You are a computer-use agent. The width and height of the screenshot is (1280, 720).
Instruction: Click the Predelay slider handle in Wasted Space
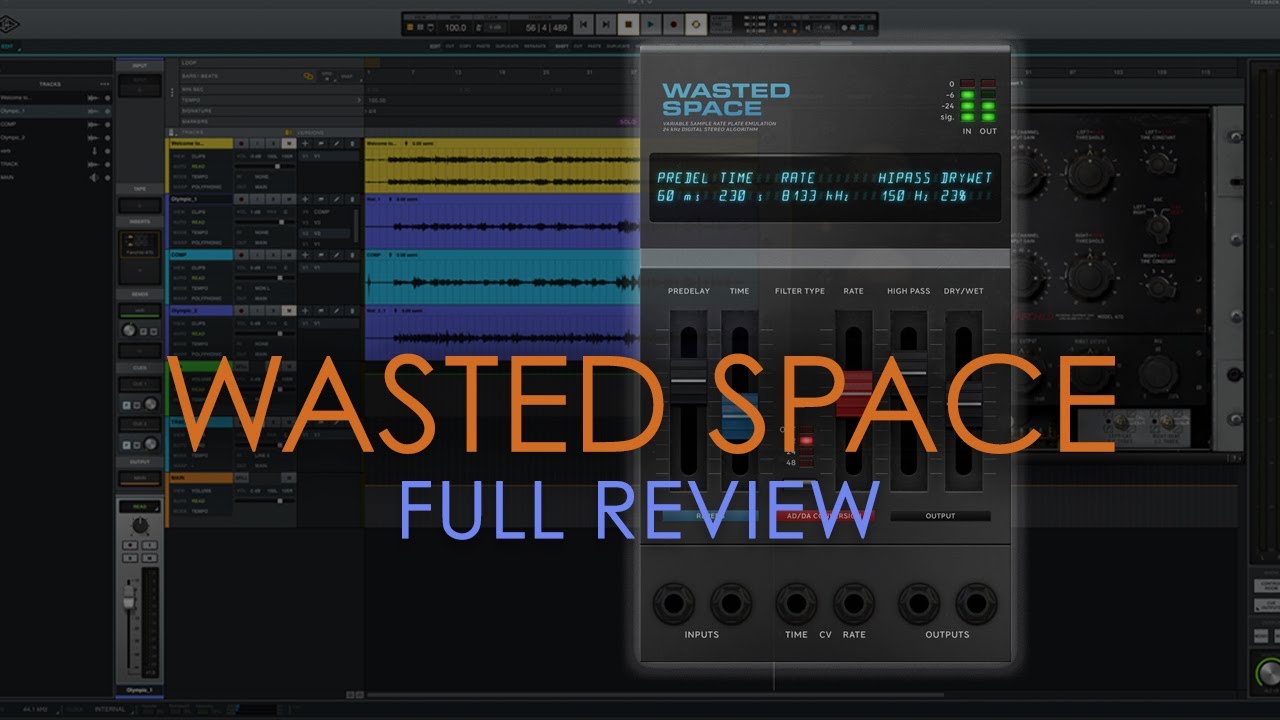[x=688, y=380]
